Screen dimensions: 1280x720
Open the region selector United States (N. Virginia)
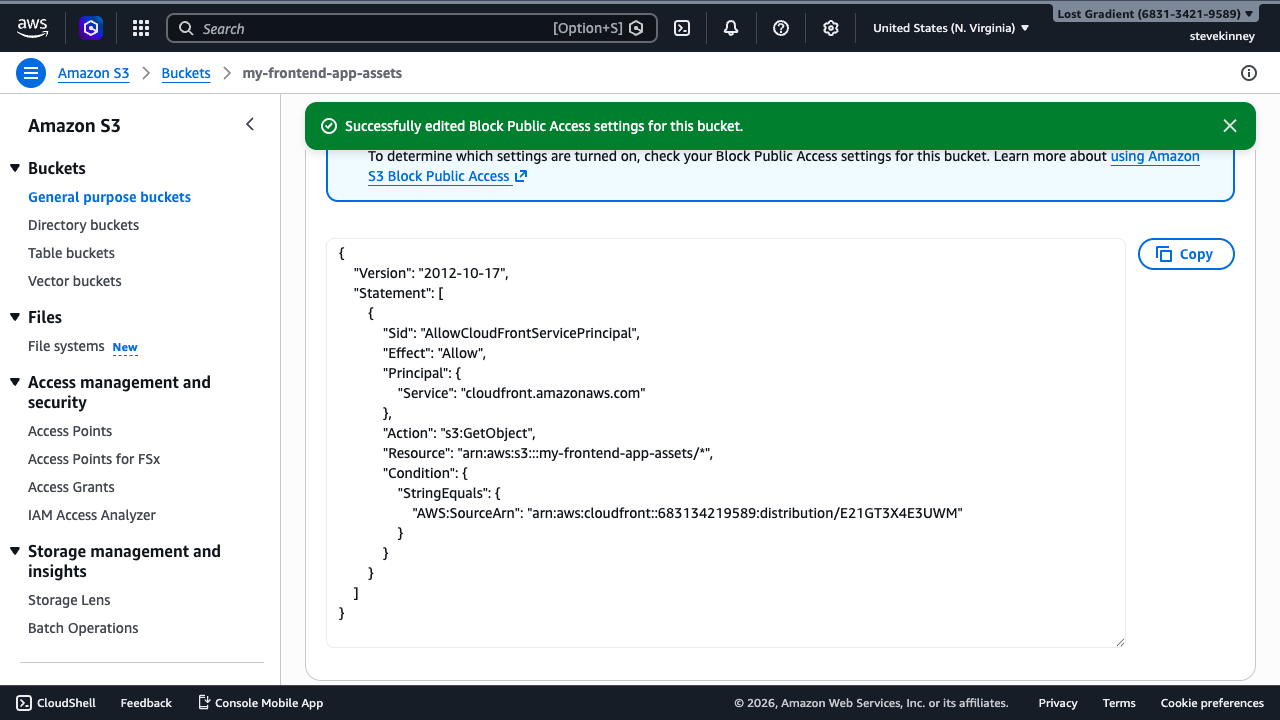pyautogui.click(x=951, y=28)
